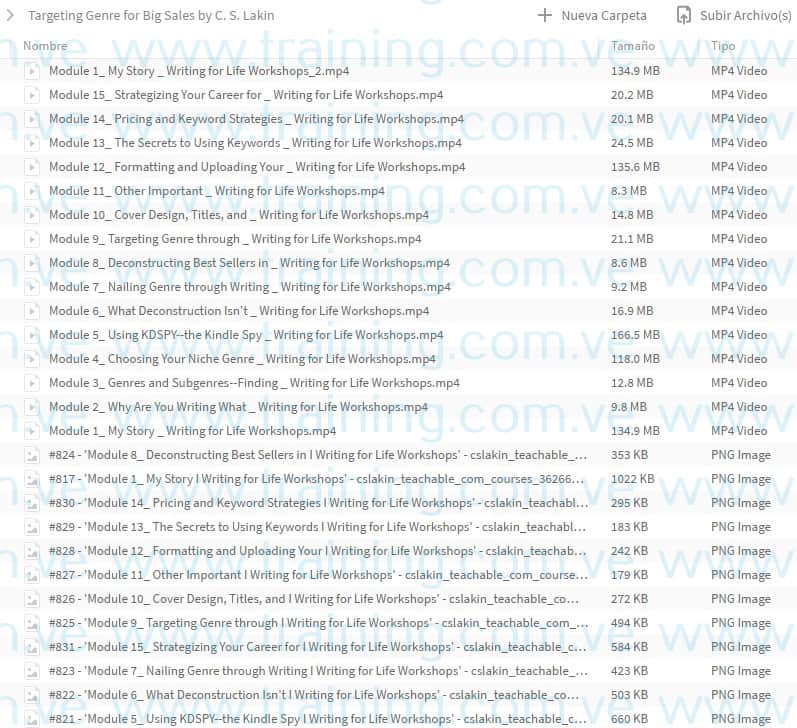
Task: Click video icon of Module 2 Why Are You mp4
Action: 32,407
